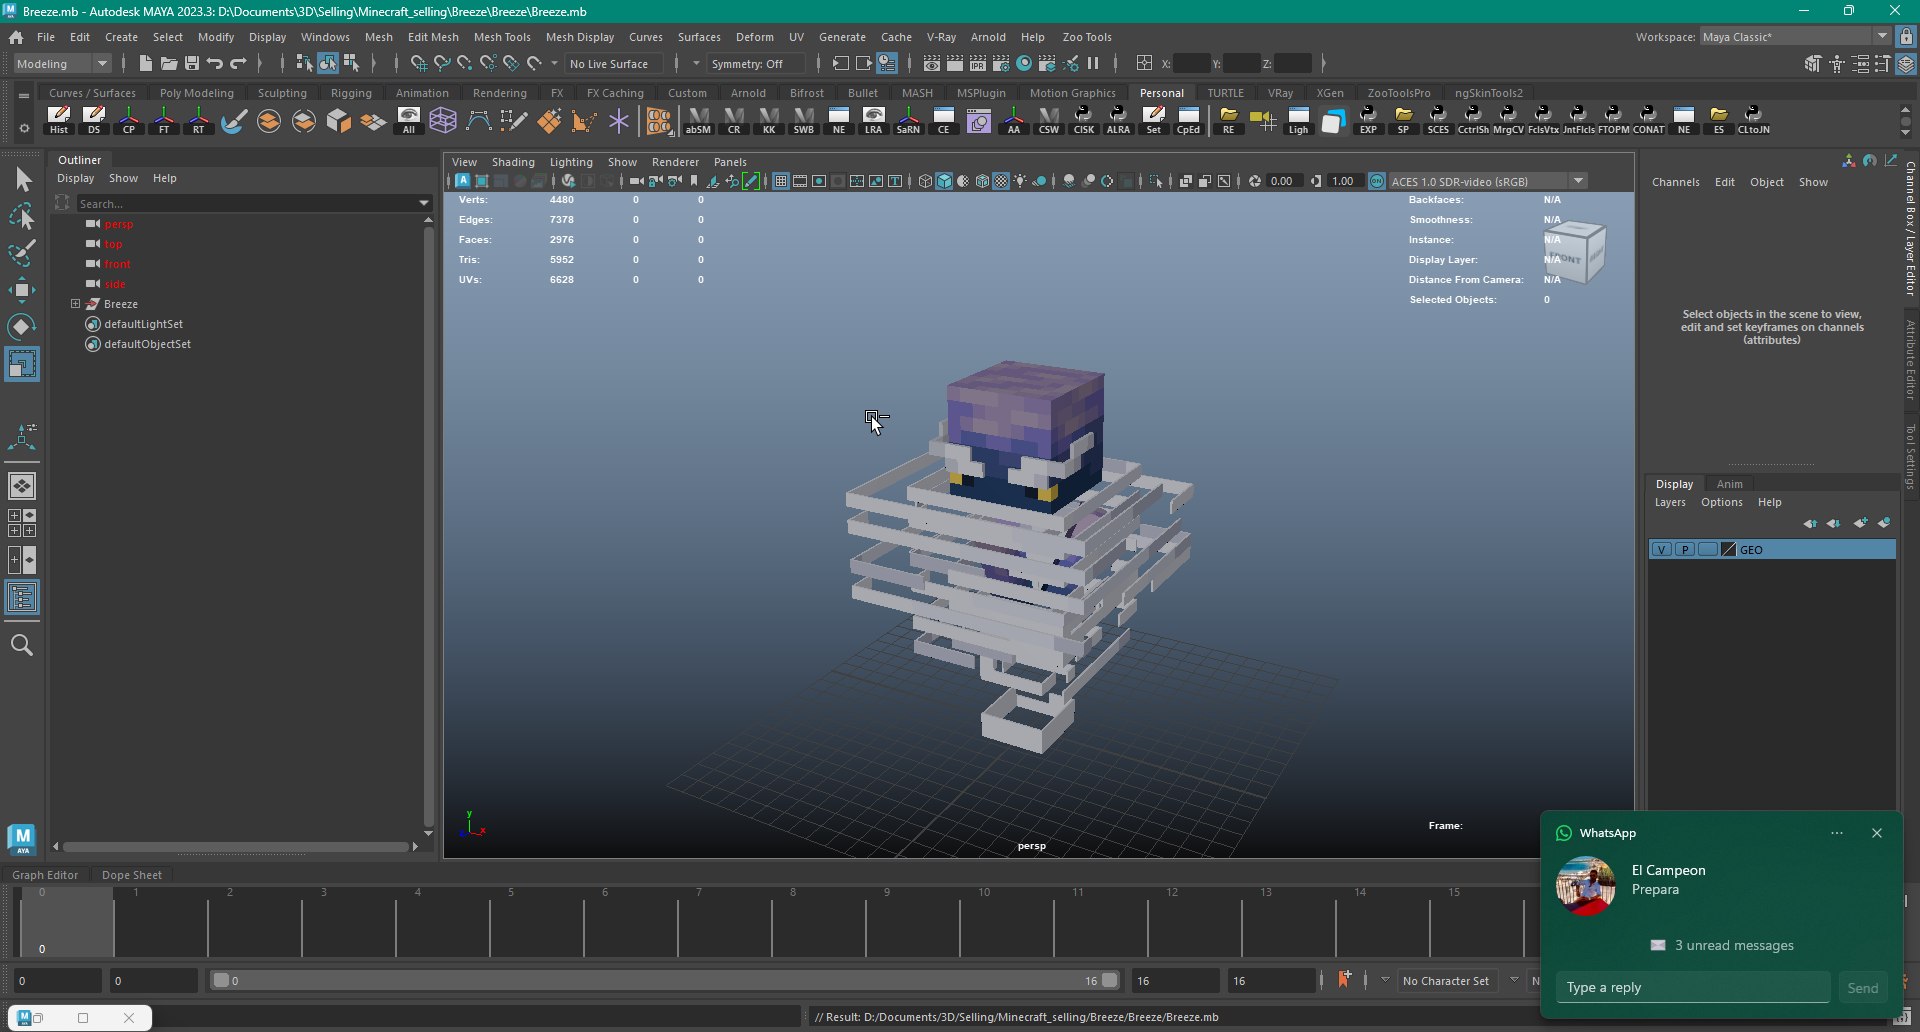Image resolution: width=1920 pixels, height=1032 pixels.
Task: Open the viewport Shading menu
Action: tap(513, 162)
